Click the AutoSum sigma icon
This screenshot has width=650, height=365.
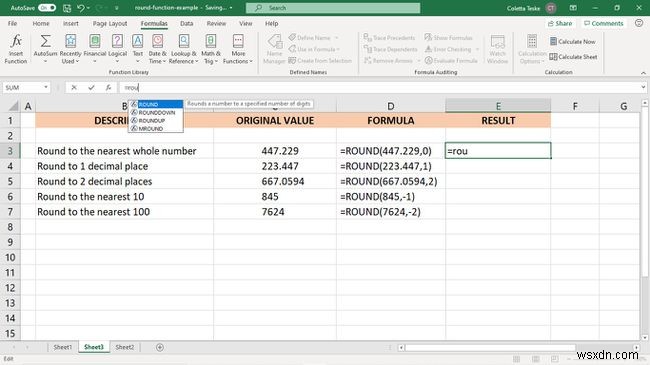point(45,41)
